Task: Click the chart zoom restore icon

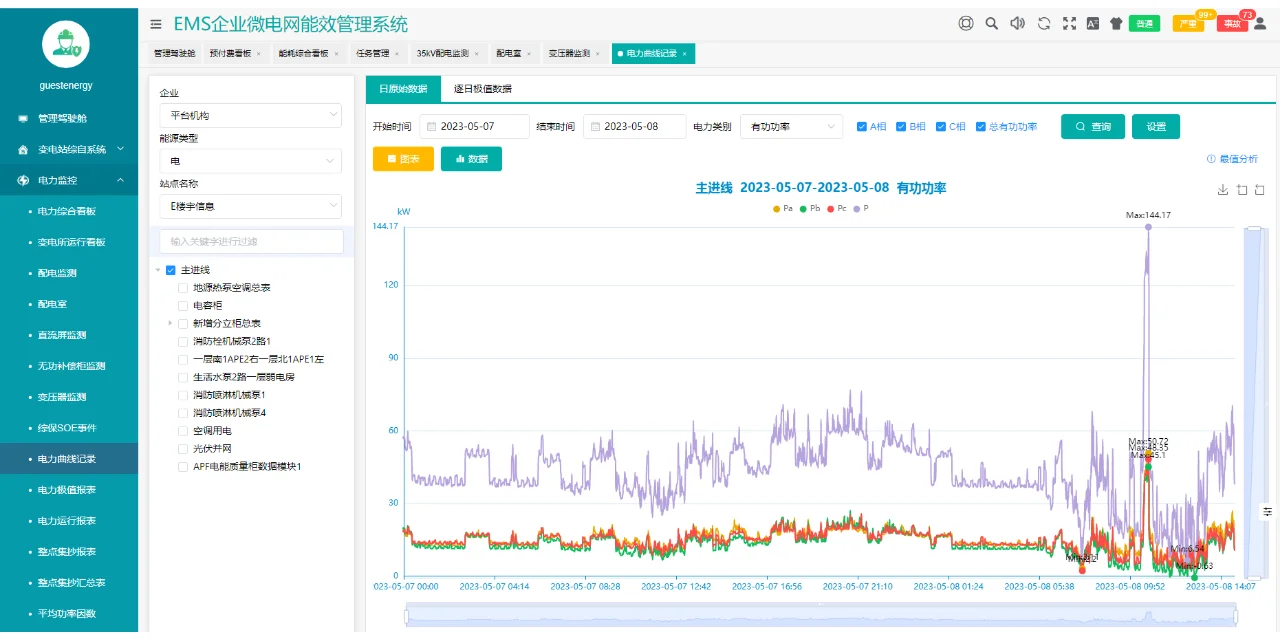Action: point(1259,190)
